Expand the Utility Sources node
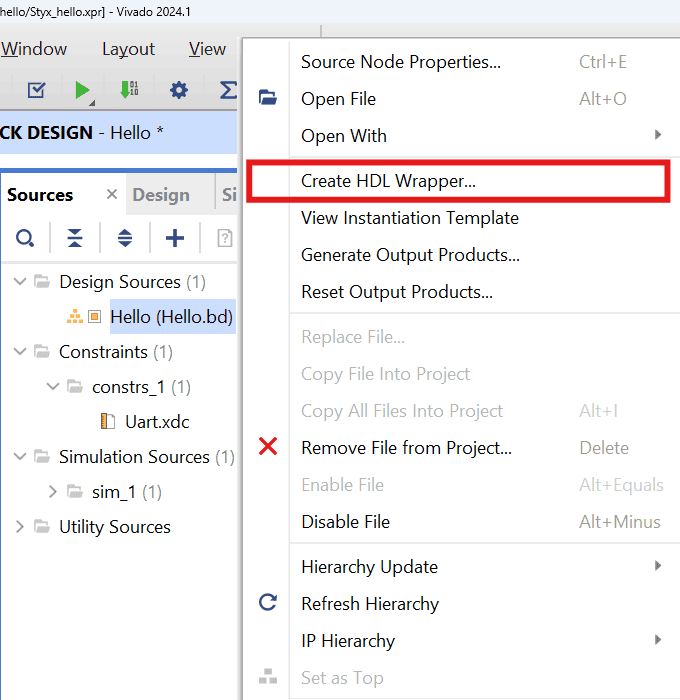This screenshot has height=700, width=680. coord(20,527)
